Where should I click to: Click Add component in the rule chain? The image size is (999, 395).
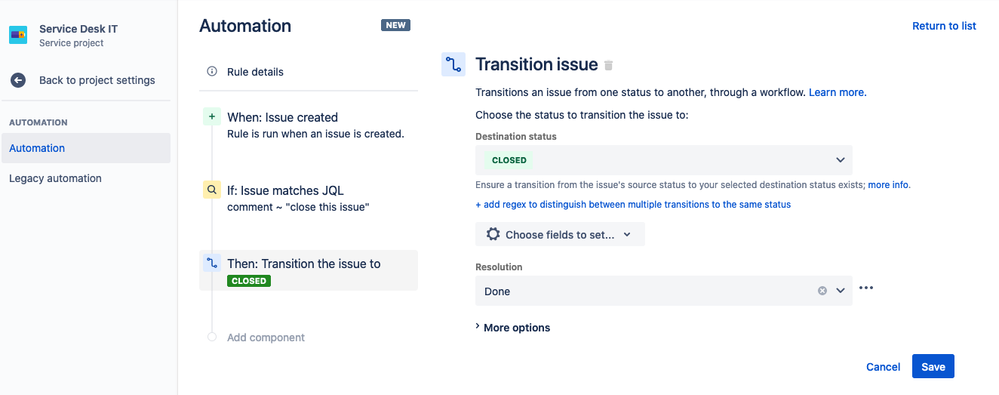(266, 337)
